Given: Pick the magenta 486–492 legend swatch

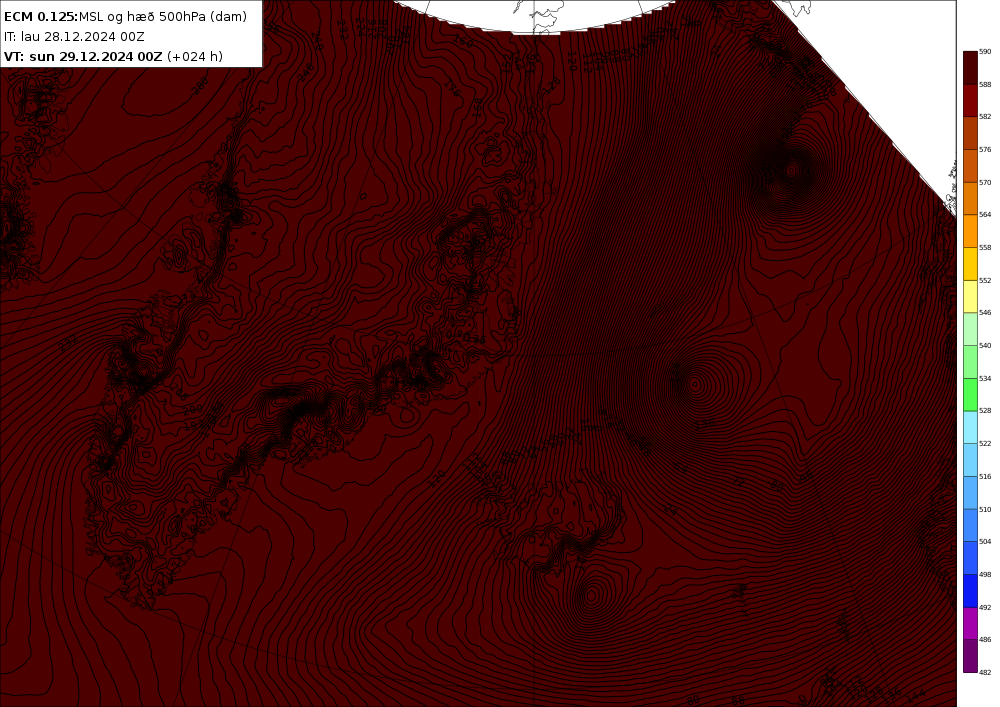Looking at the screenshot, I should (970, 623).
